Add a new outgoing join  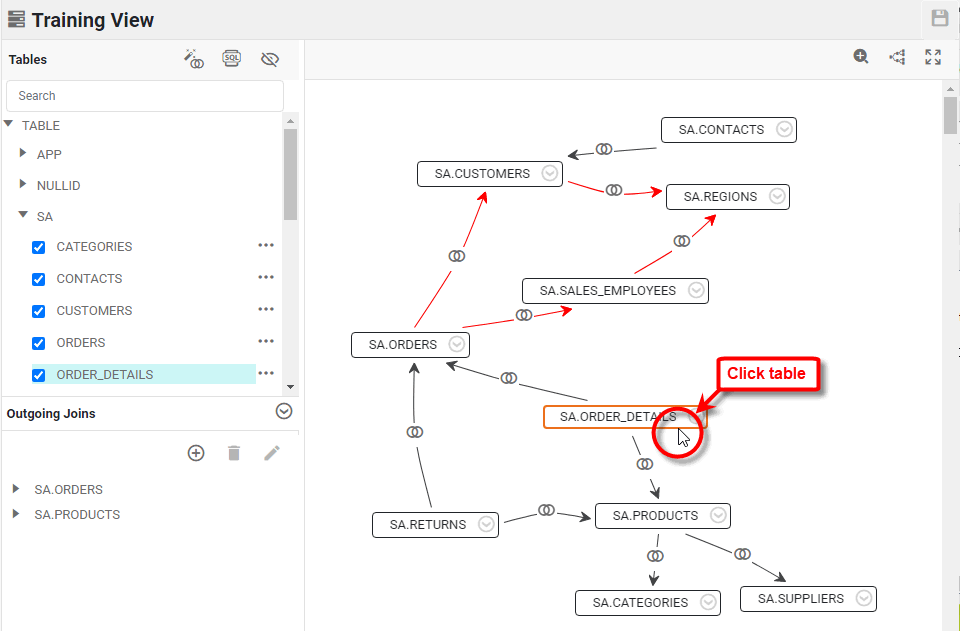click(x=196, y=453)
